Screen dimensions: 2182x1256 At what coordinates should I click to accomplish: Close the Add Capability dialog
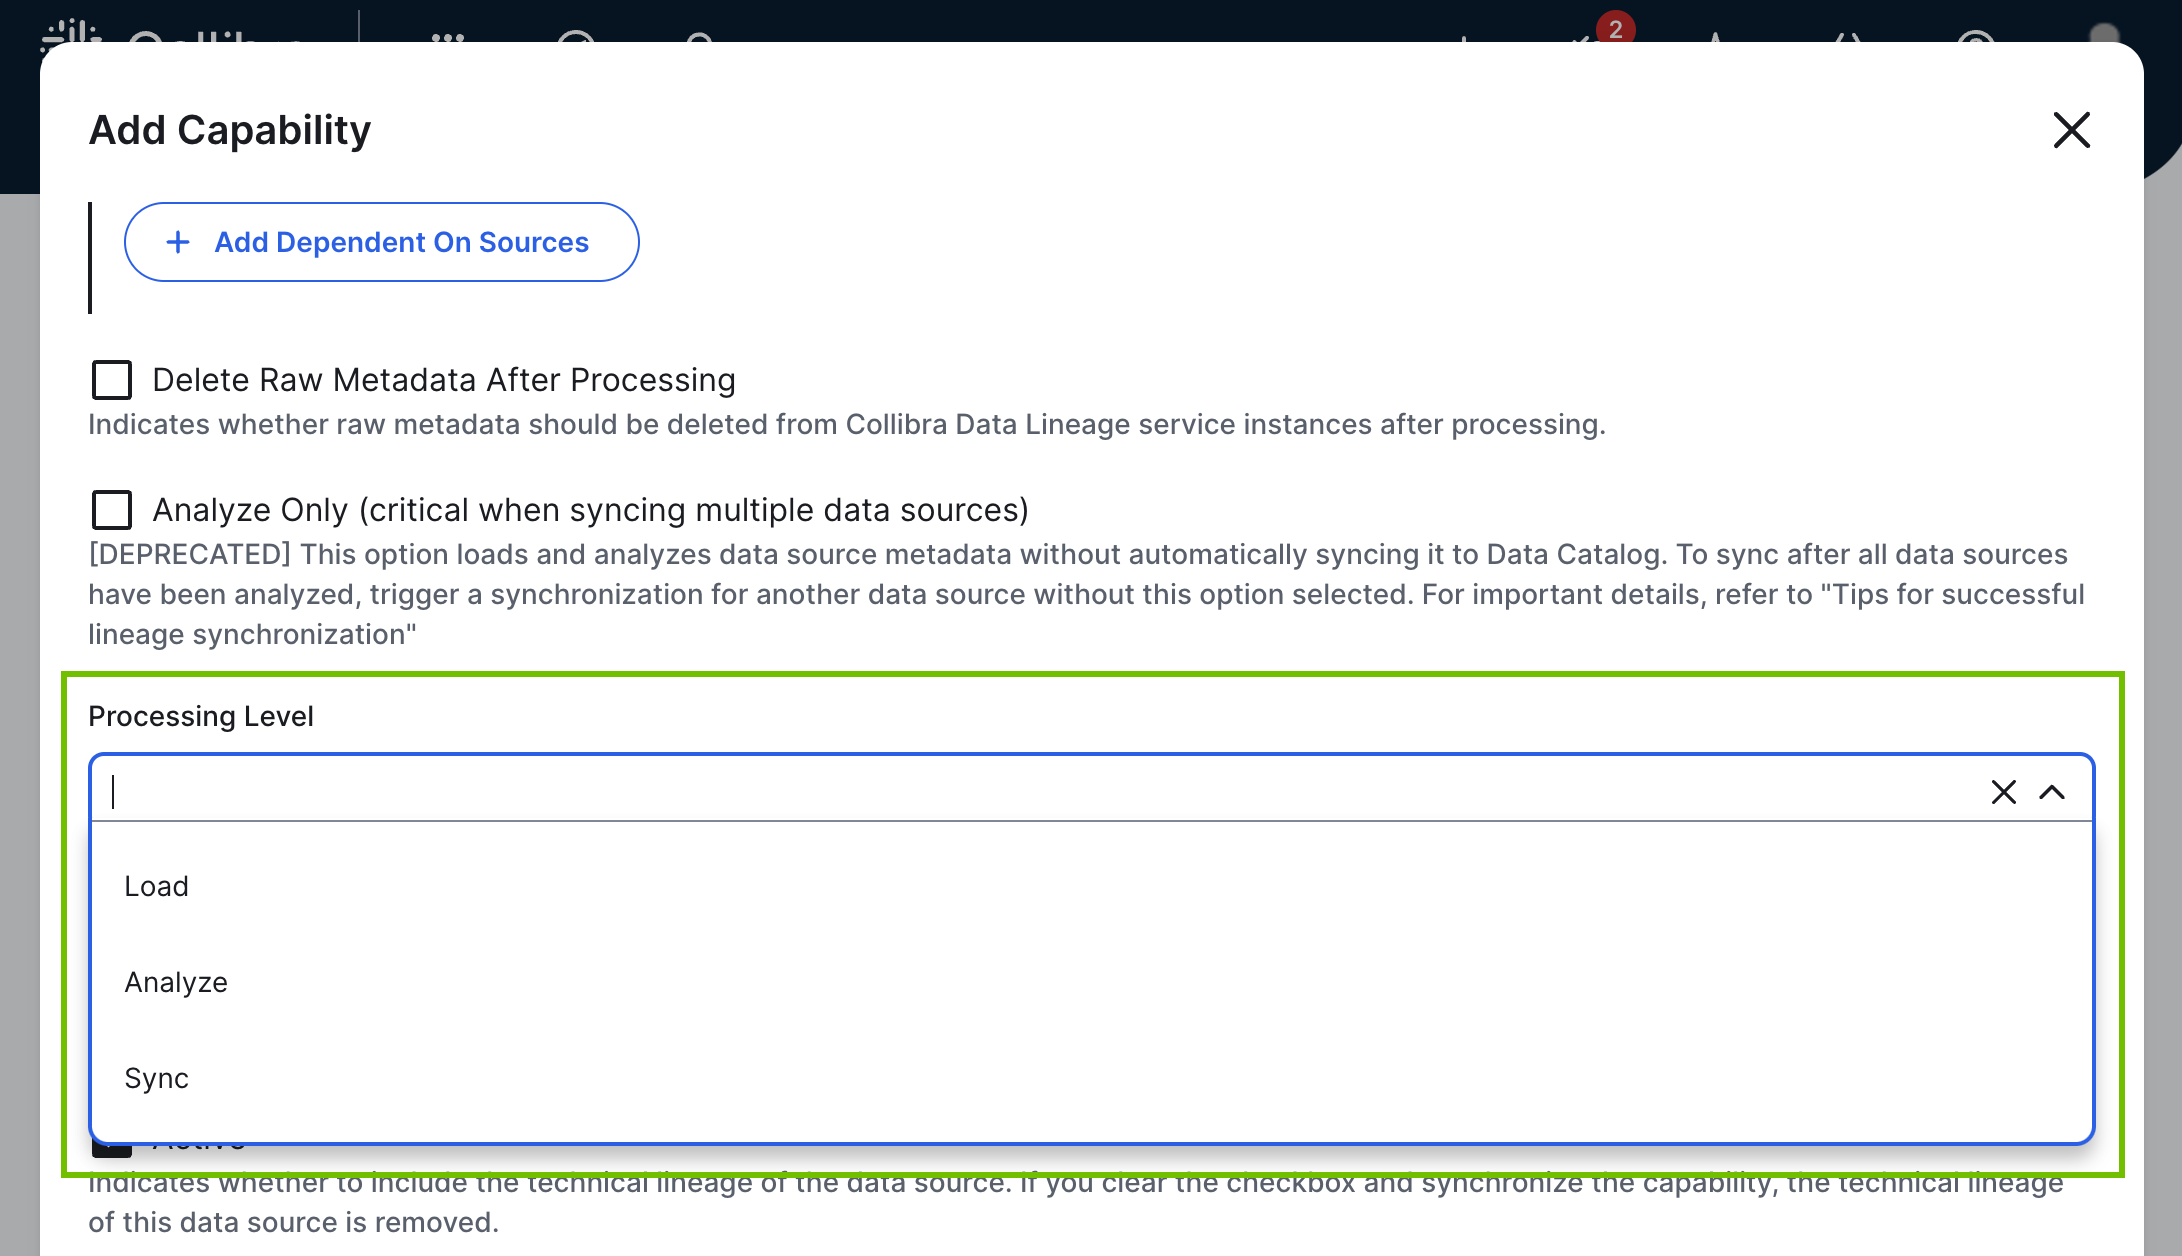coord(2071,130)
